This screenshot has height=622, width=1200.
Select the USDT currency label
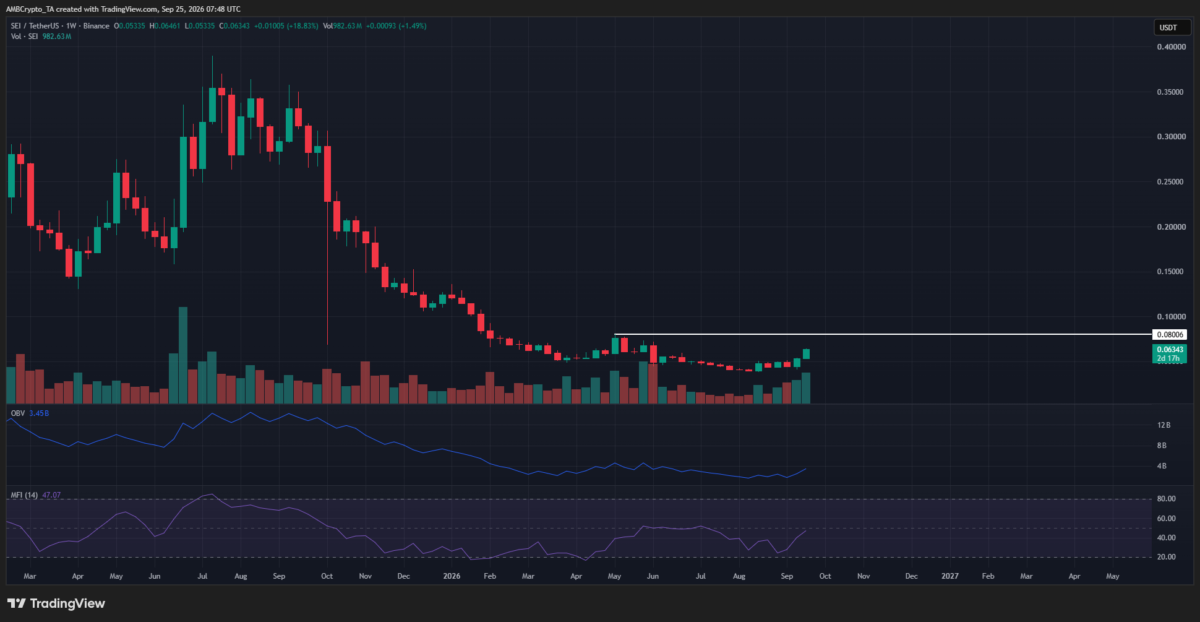tap(1166, 28)
